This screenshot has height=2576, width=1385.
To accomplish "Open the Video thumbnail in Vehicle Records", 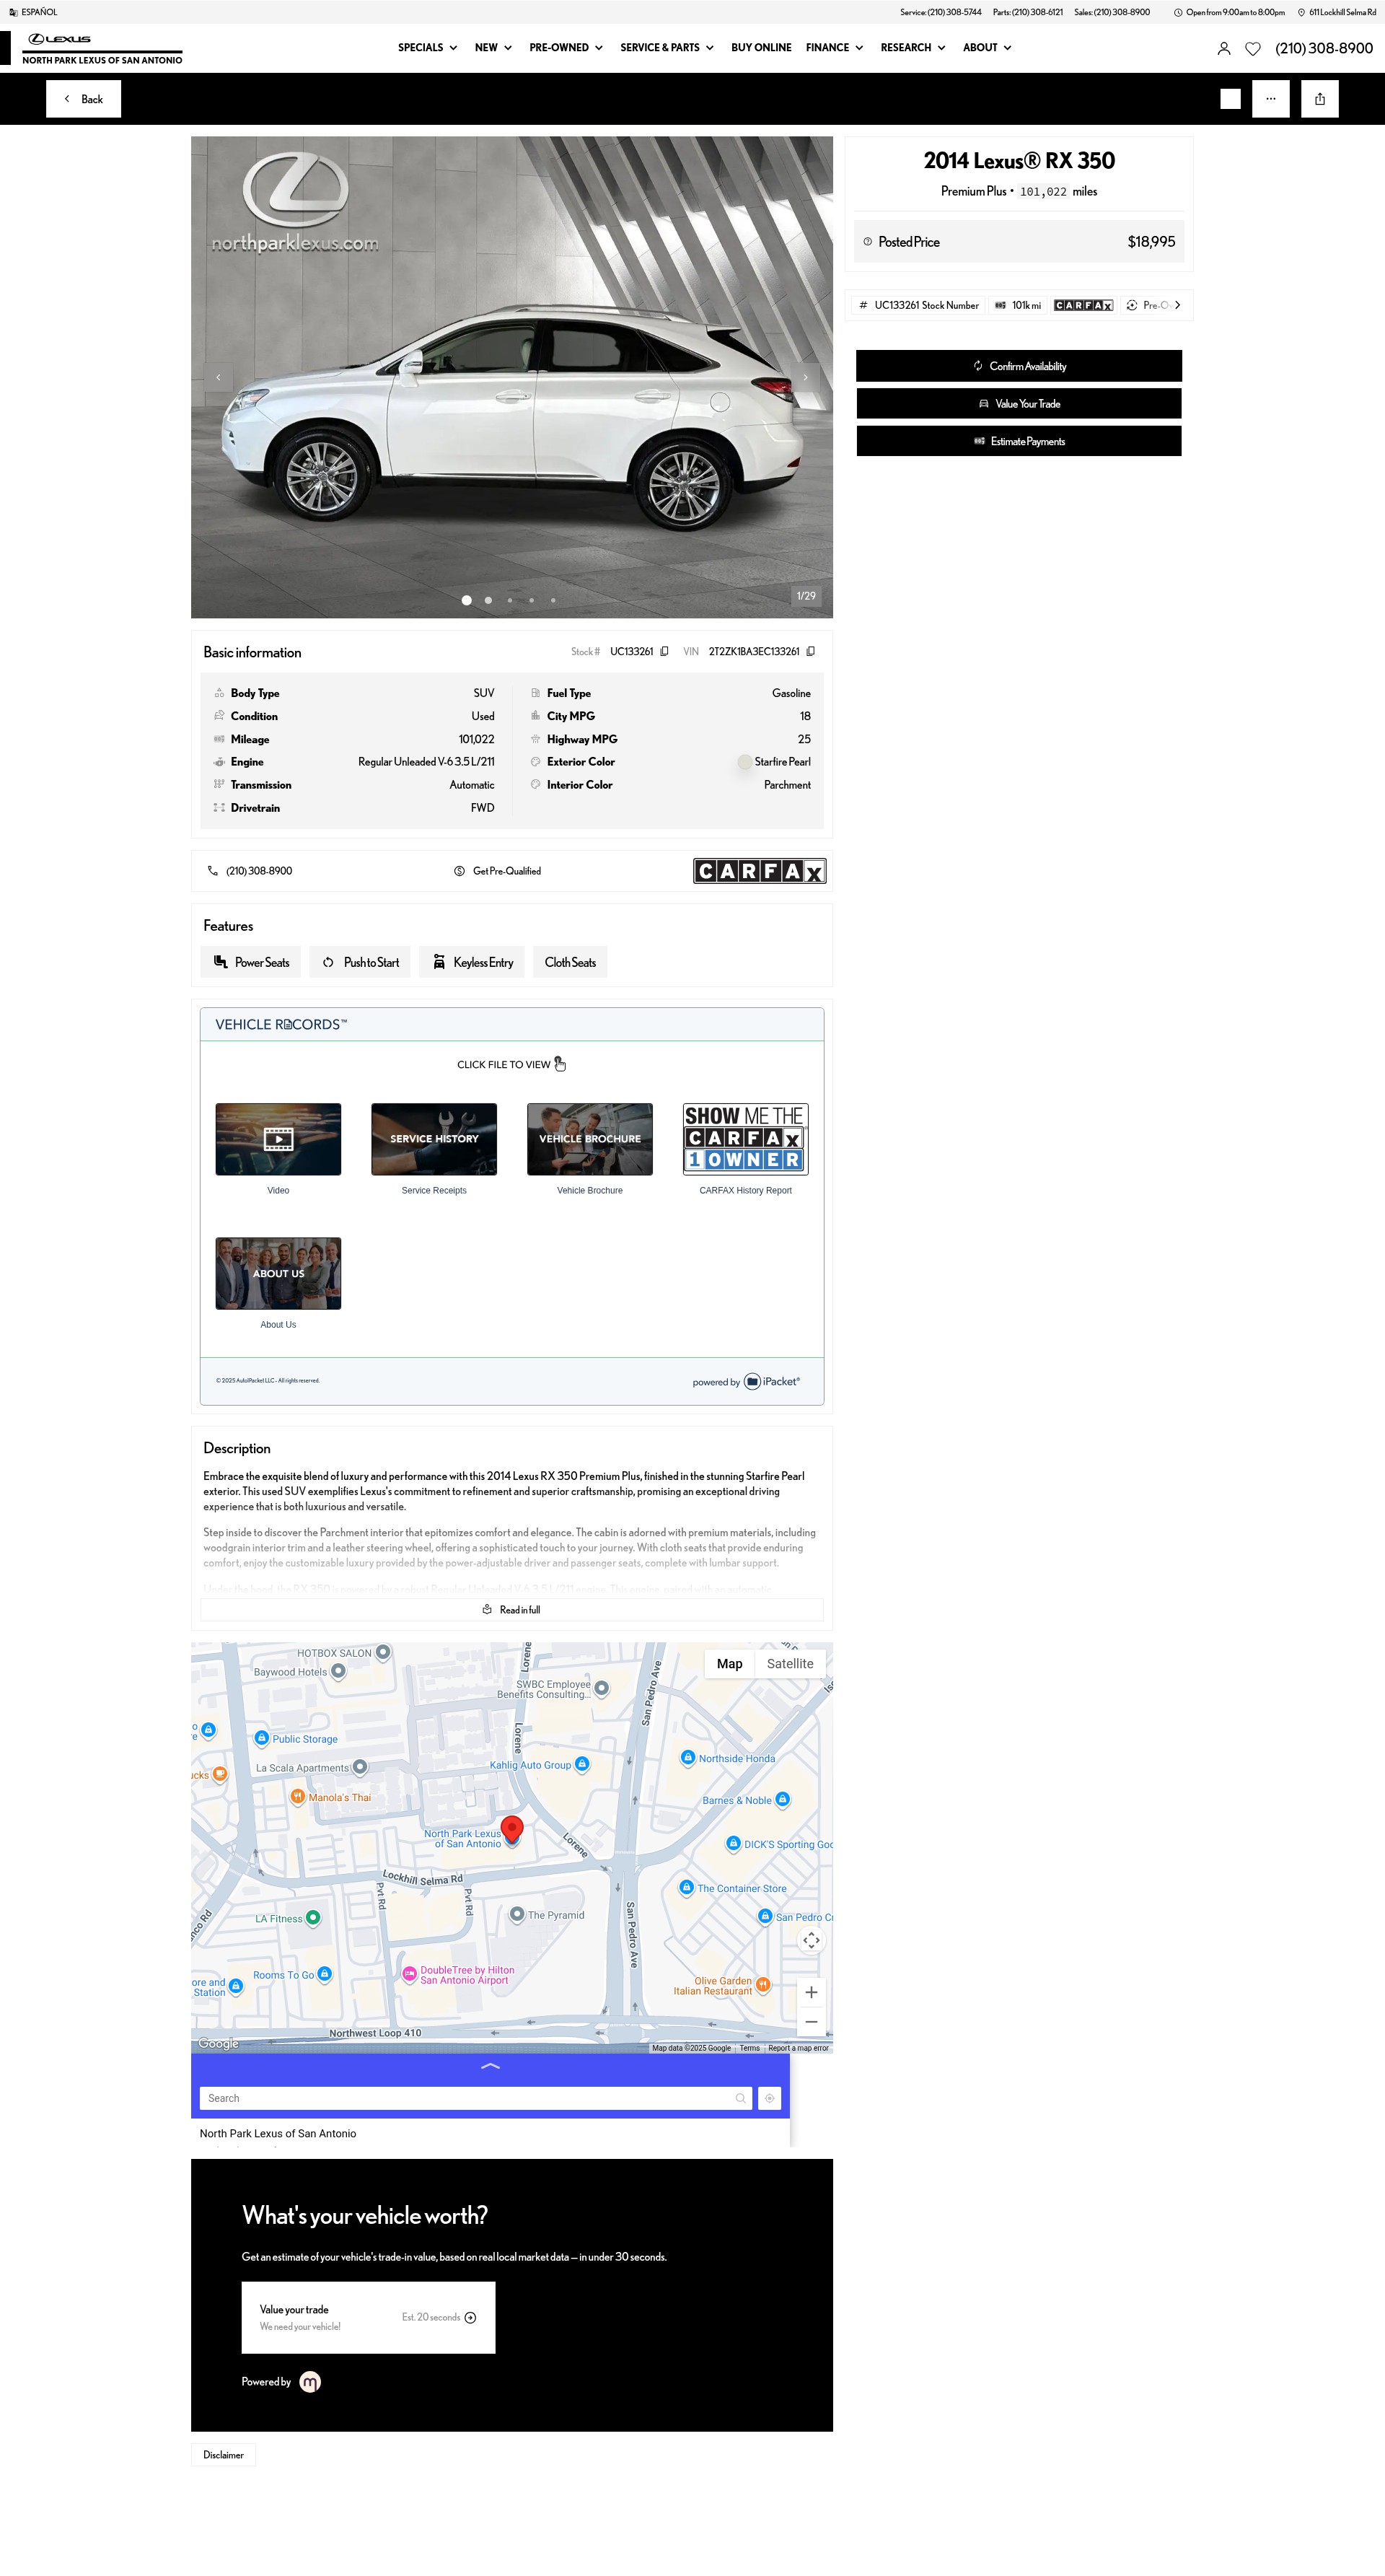I will click(x=278, y=1139).
